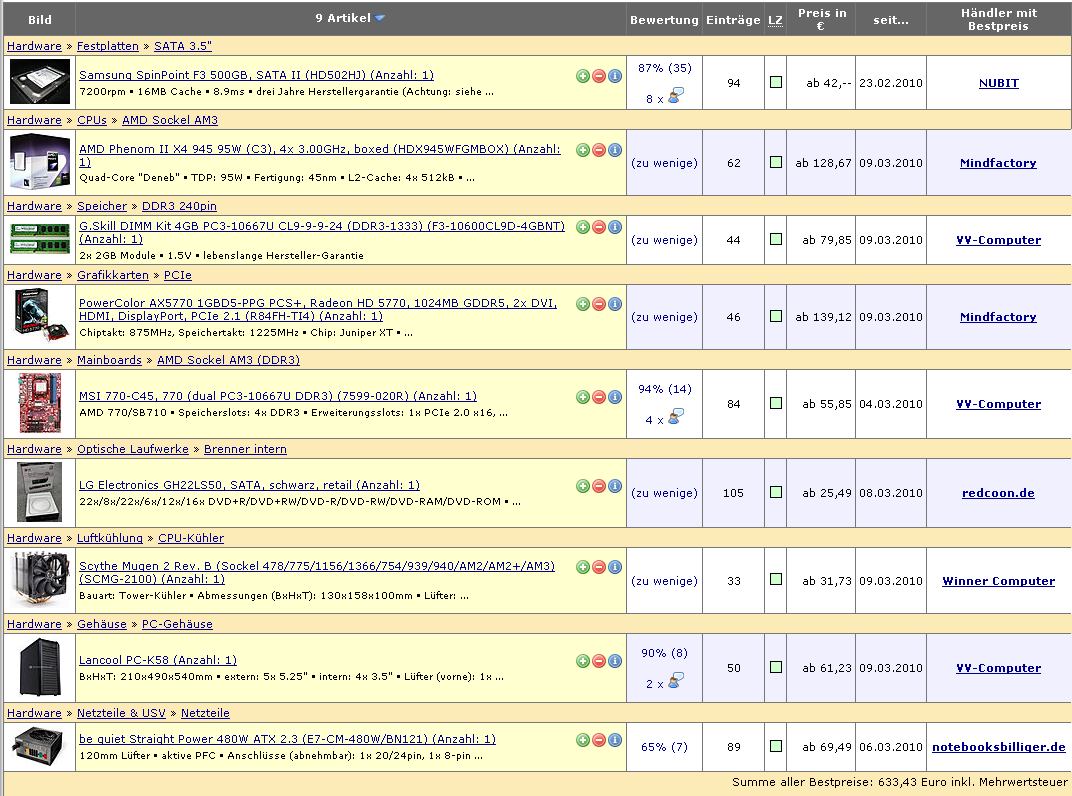This screenshot has height=796, width=1072.
Task: Tick LZ checkbox for be quiet Straight Power
Action: 776,745
